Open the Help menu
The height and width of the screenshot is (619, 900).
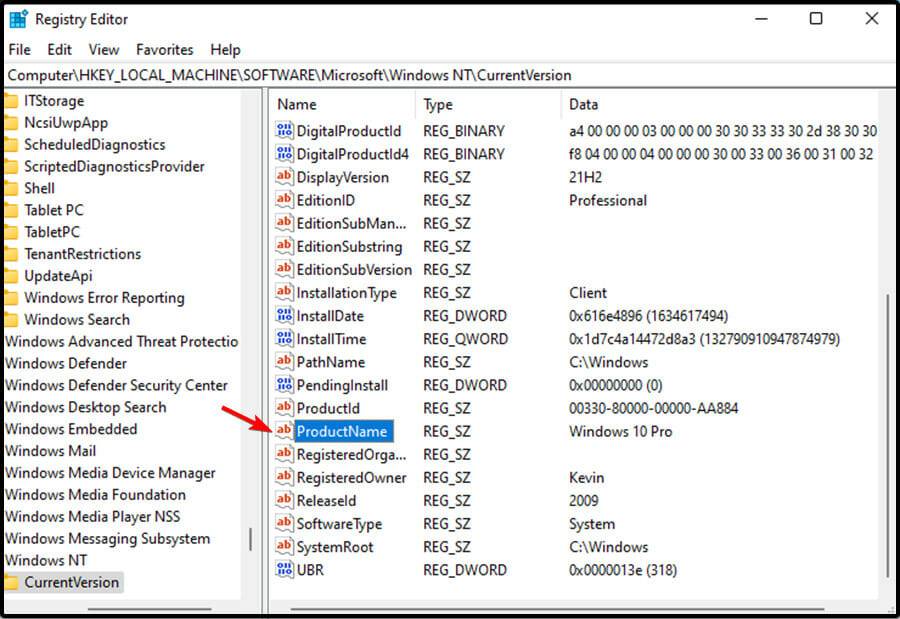[225, 49]
